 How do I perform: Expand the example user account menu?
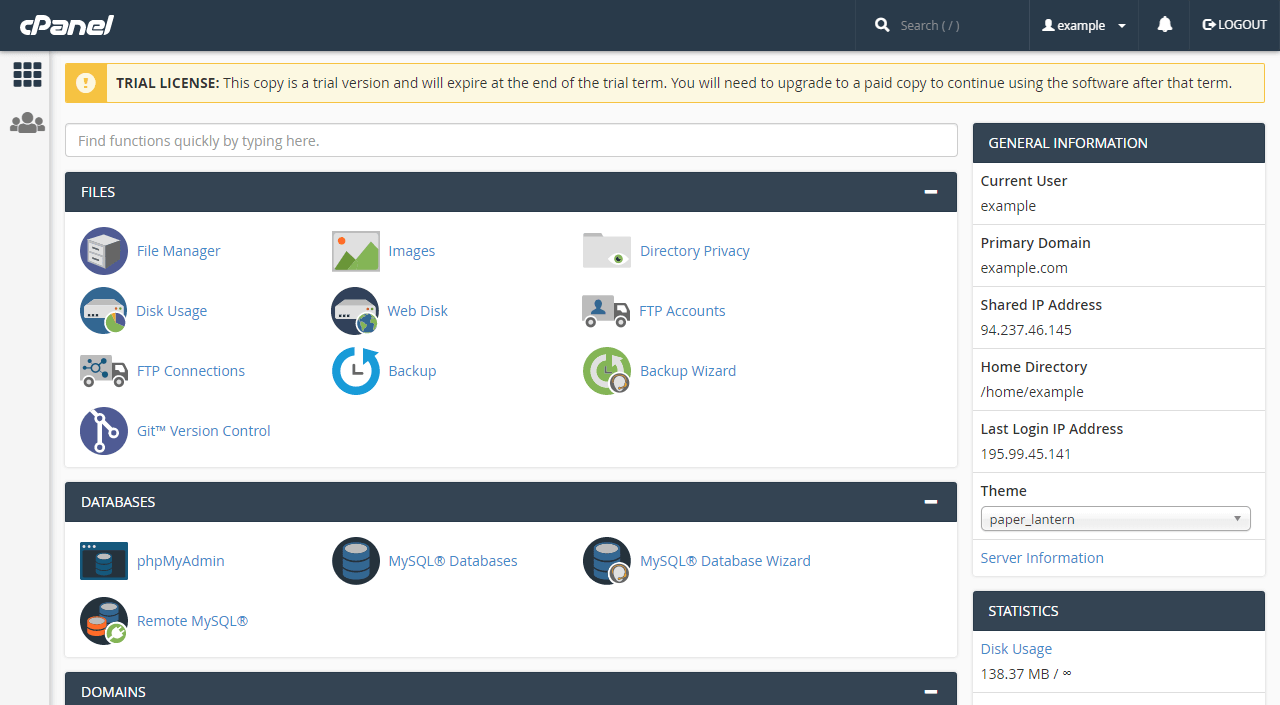[1084, 25]
